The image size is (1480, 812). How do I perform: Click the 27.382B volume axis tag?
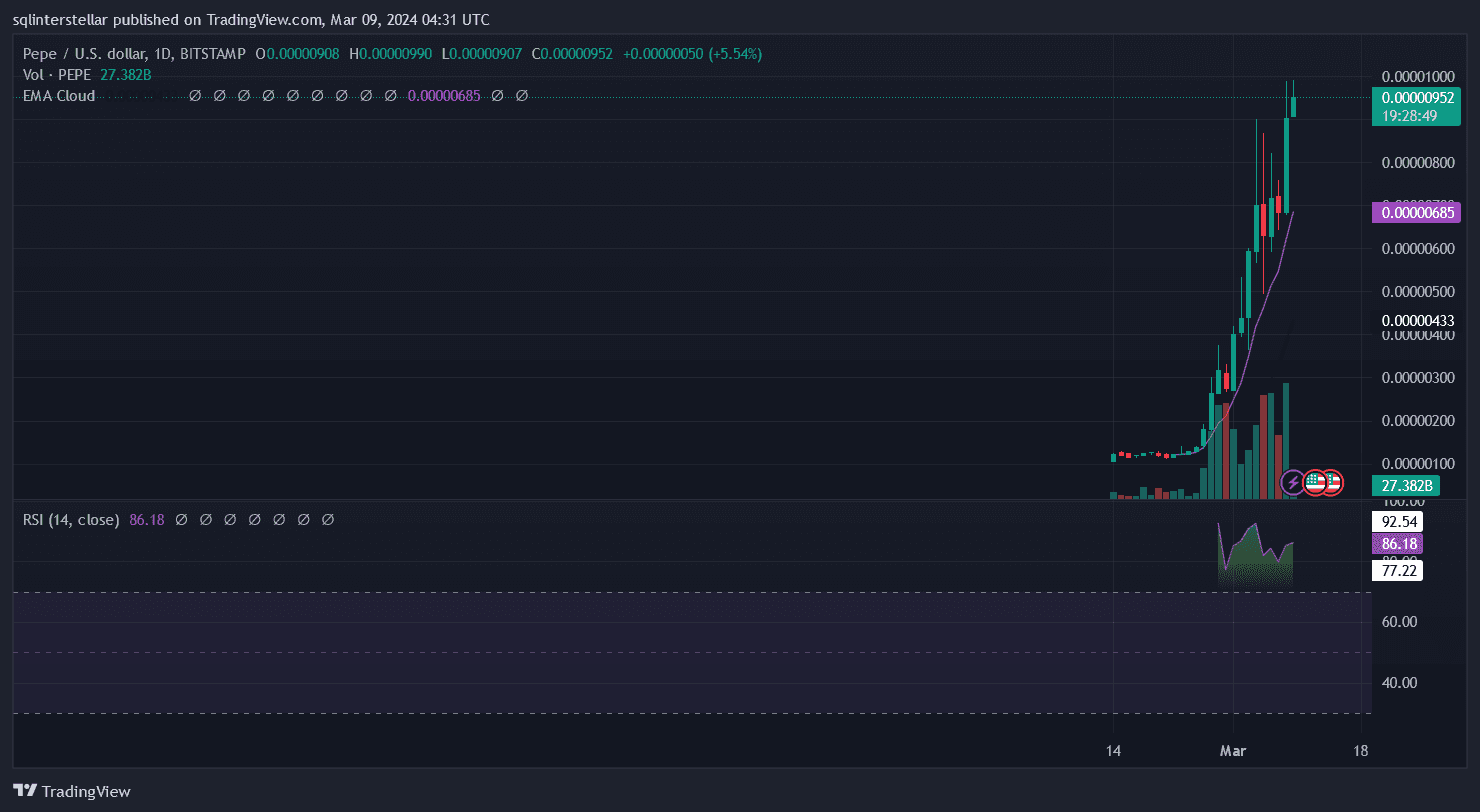point(1407,486)
